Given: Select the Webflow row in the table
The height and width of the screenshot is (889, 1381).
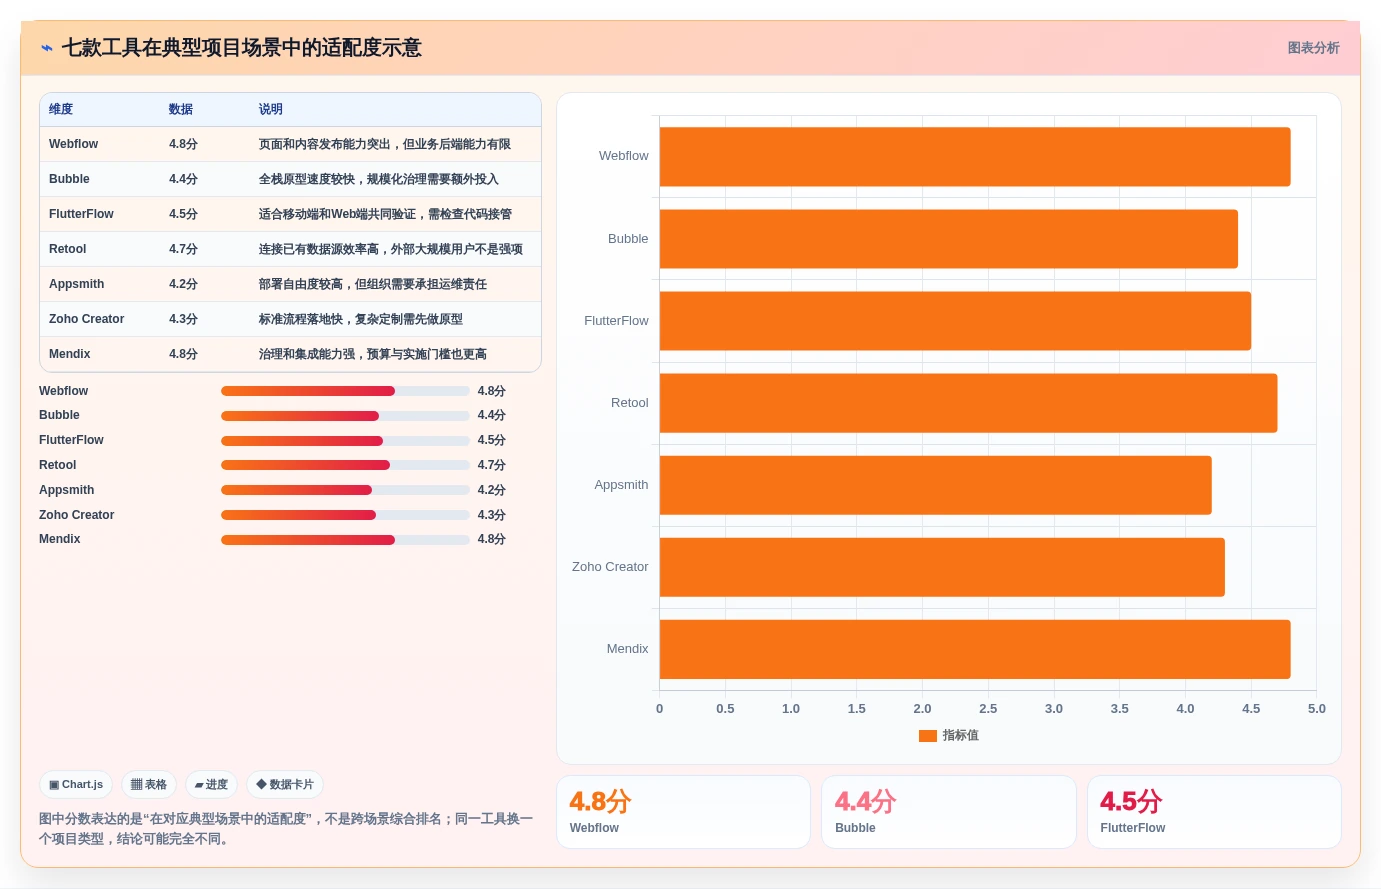Looking at the screenshot, I should [290, 144].
